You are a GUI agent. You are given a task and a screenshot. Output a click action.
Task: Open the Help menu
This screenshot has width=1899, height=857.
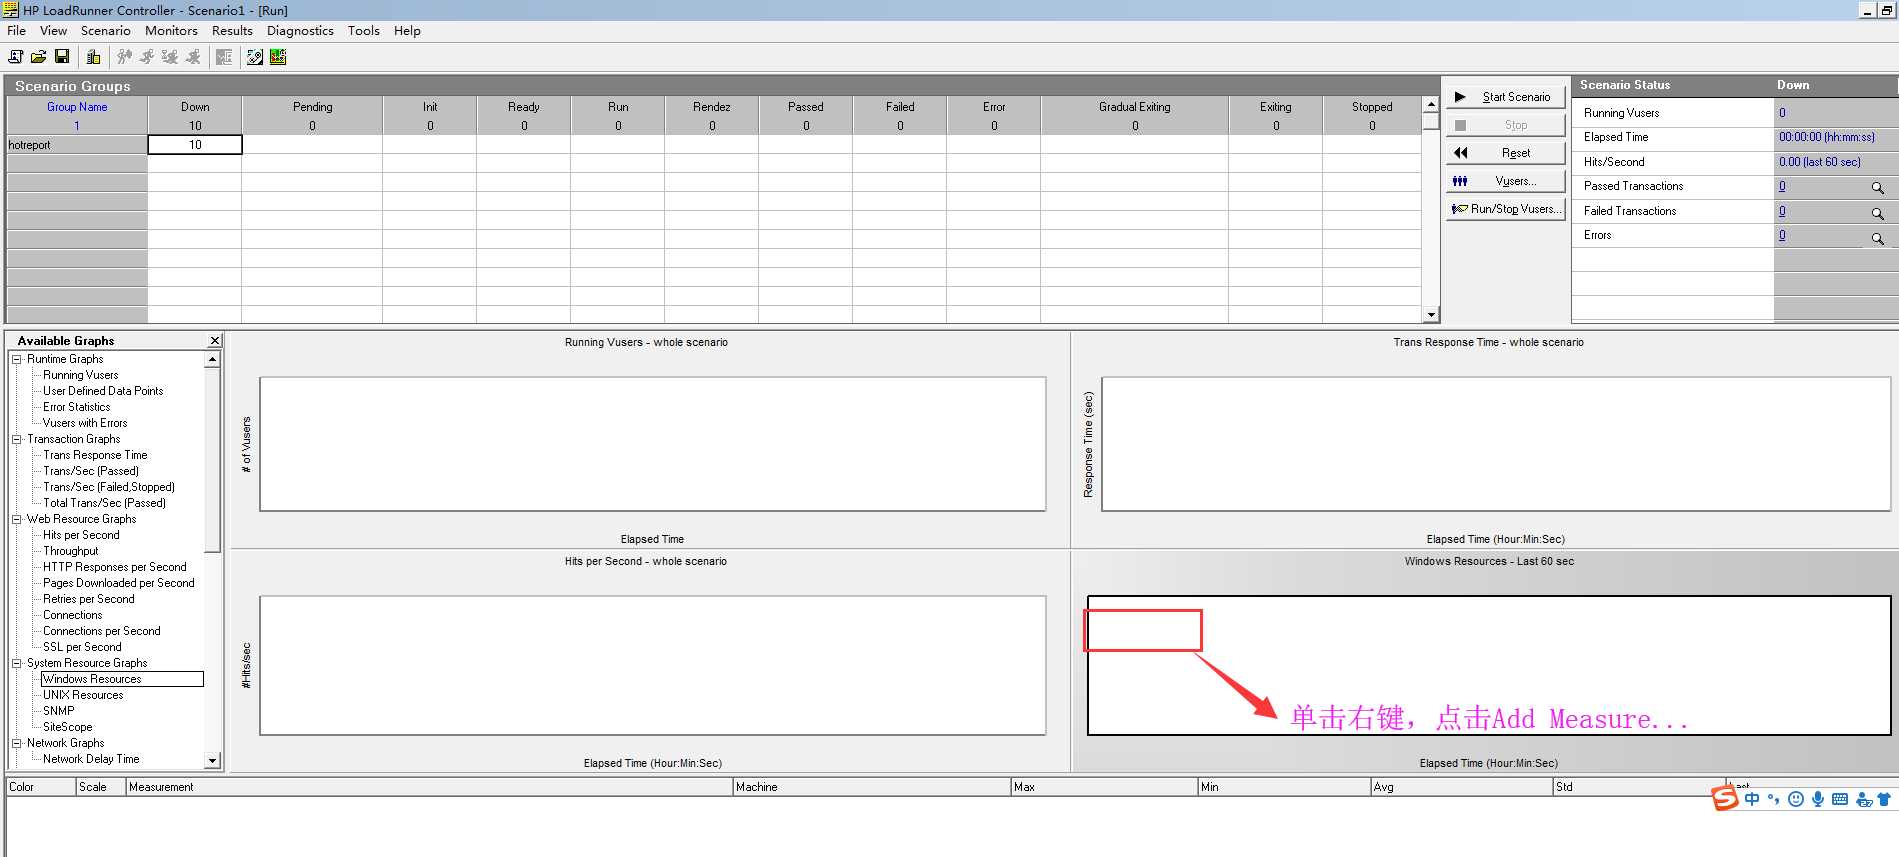[407, 31]
